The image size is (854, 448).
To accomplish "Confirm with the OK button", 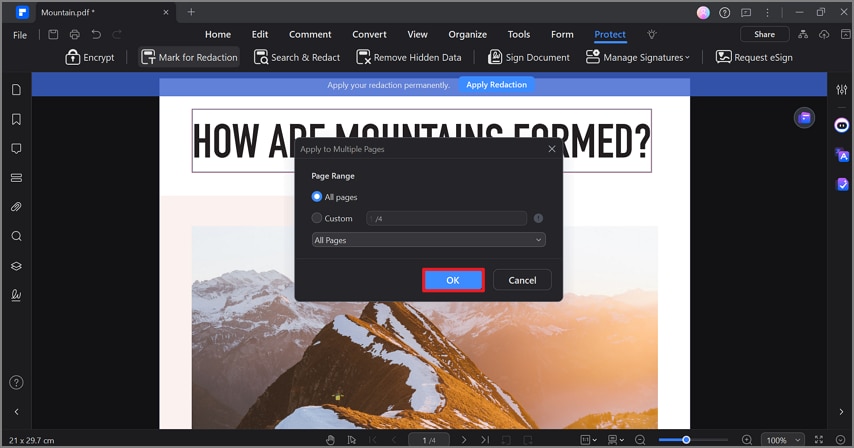I will click(x=453, y=280).
